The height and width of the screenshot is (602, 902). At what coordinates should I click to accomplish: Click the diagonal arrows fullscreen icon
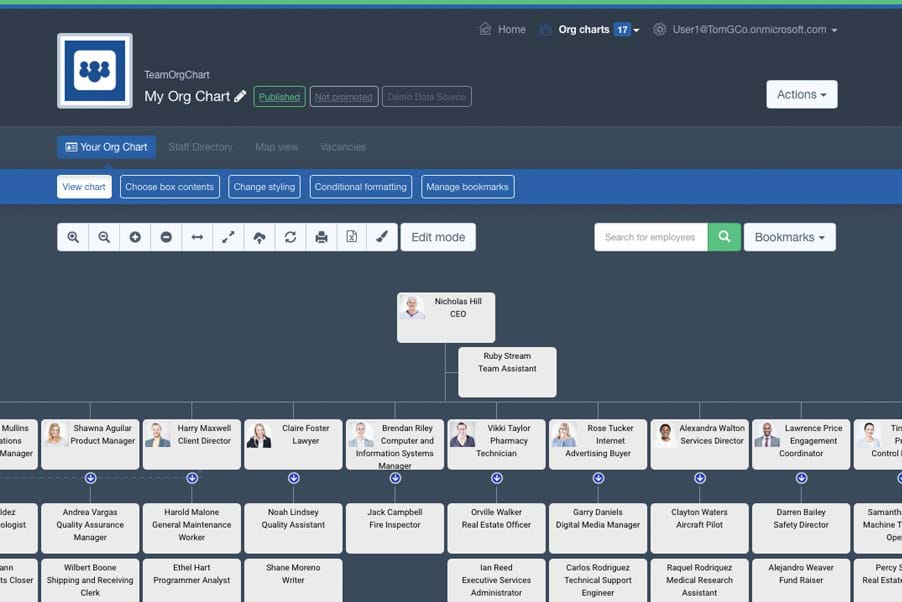point(228,237)
